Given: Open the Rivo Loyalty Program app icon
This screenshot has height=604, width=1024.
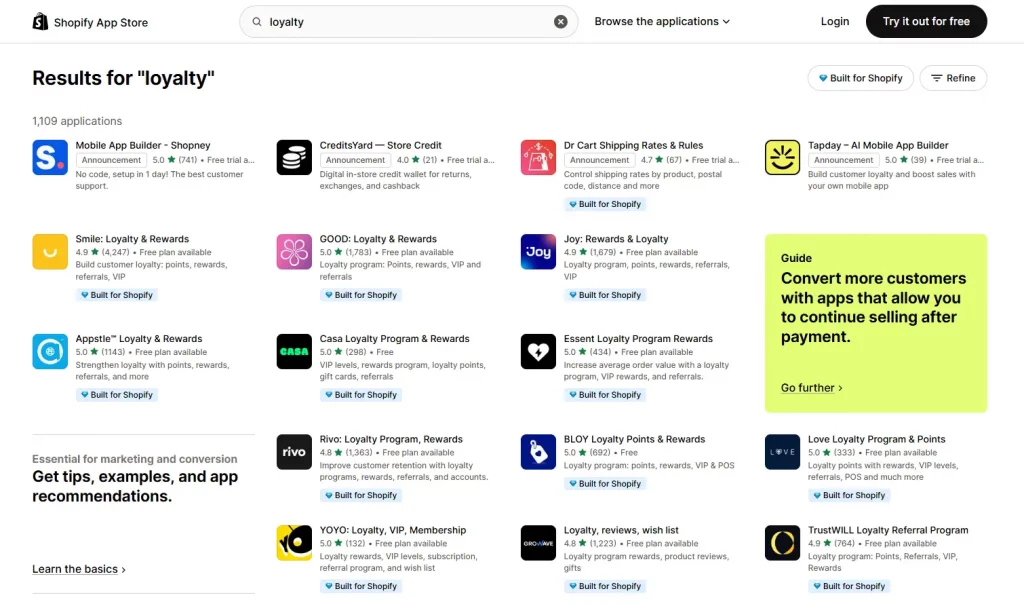Looking at the screenshot, I should [294, 452].
